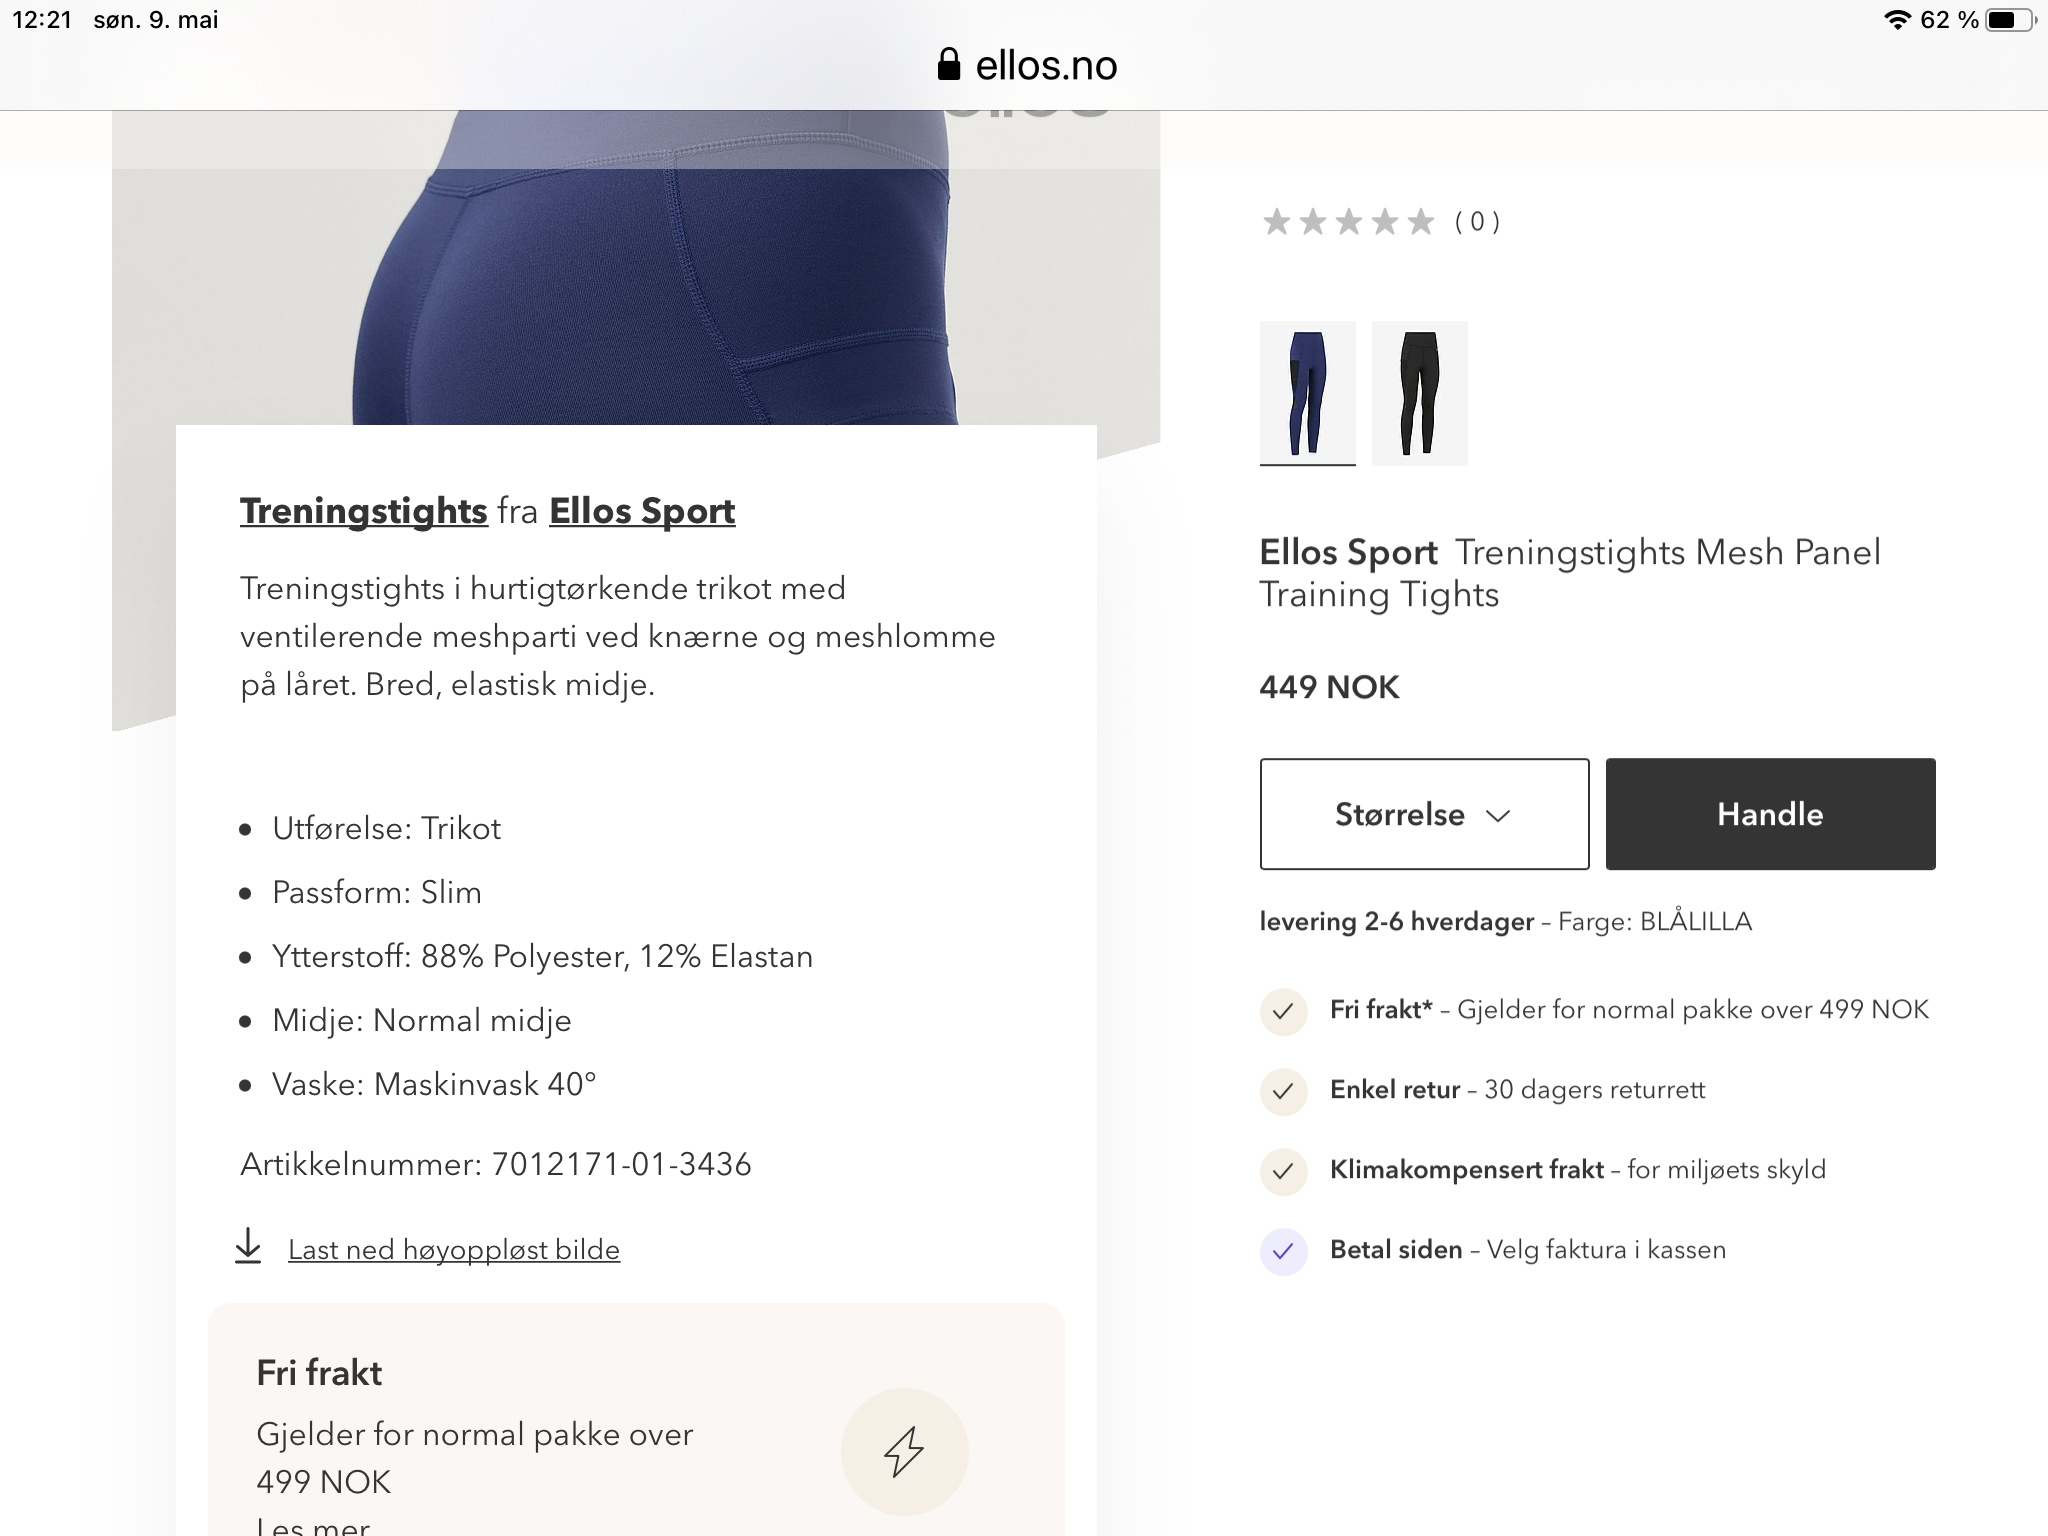This screenshot has width=2048, height=1536.
Task: Click the Klimakompensert frakt checkmark icon
Action: (1283, 1171)
